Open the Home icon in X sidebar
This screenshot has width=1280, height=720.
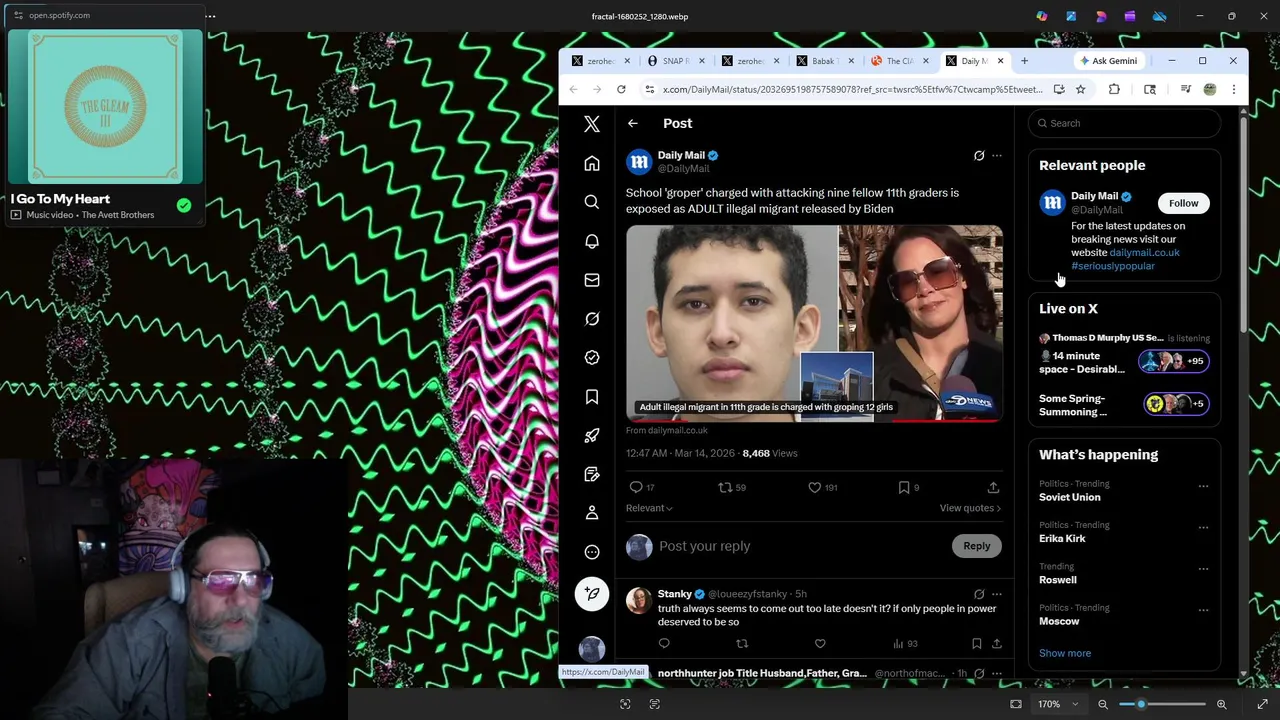click(x=592, y=164)
